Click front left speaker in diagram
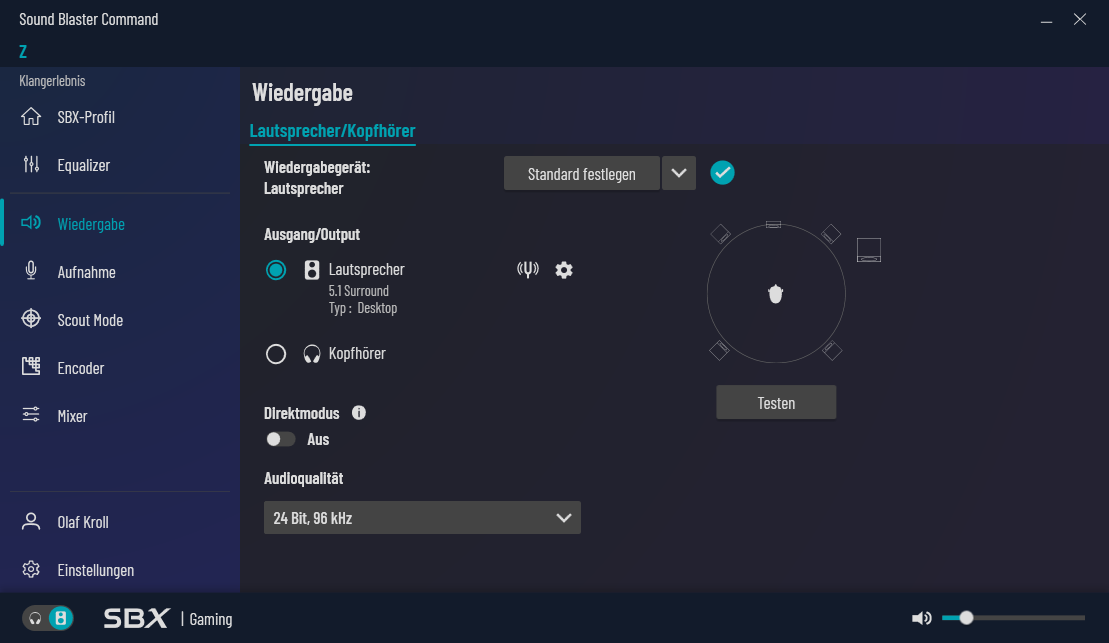Image resolution: width=1109 pixels, height=643 pixels. click(x=720, y=234)
